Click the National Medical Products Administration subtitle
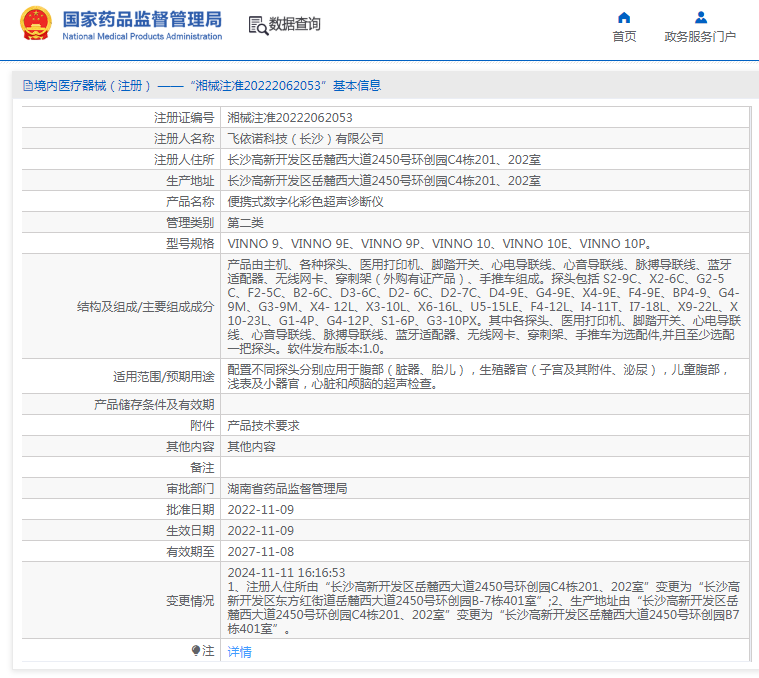 [x=142, y=36]
